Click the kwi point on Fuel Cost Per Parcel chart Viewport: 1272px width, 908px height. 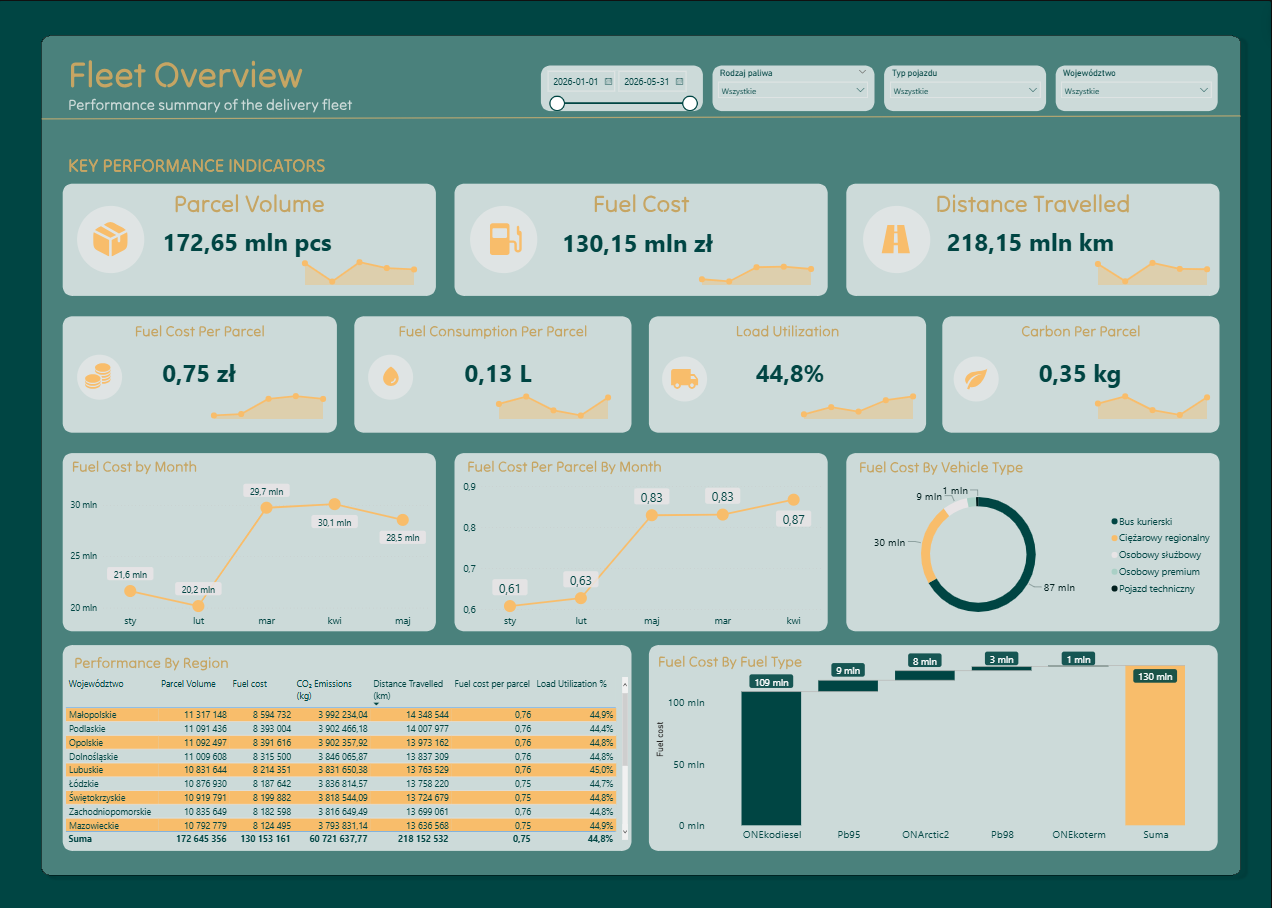[793, 500]
